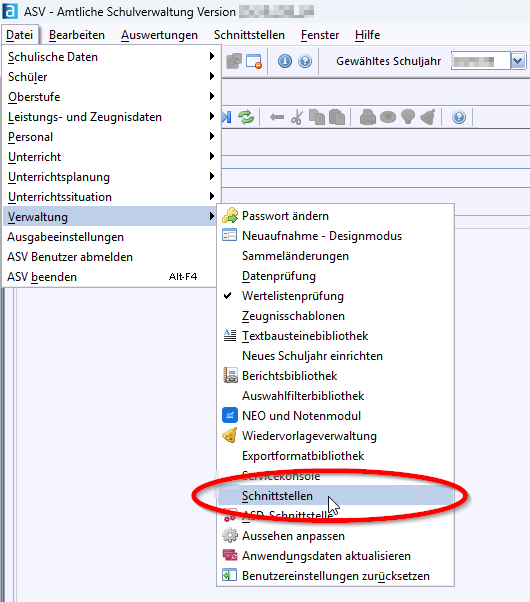Screen dimensions: 530x602
Task: Click the blue info icon in toolbar
Action: (285, 61)
